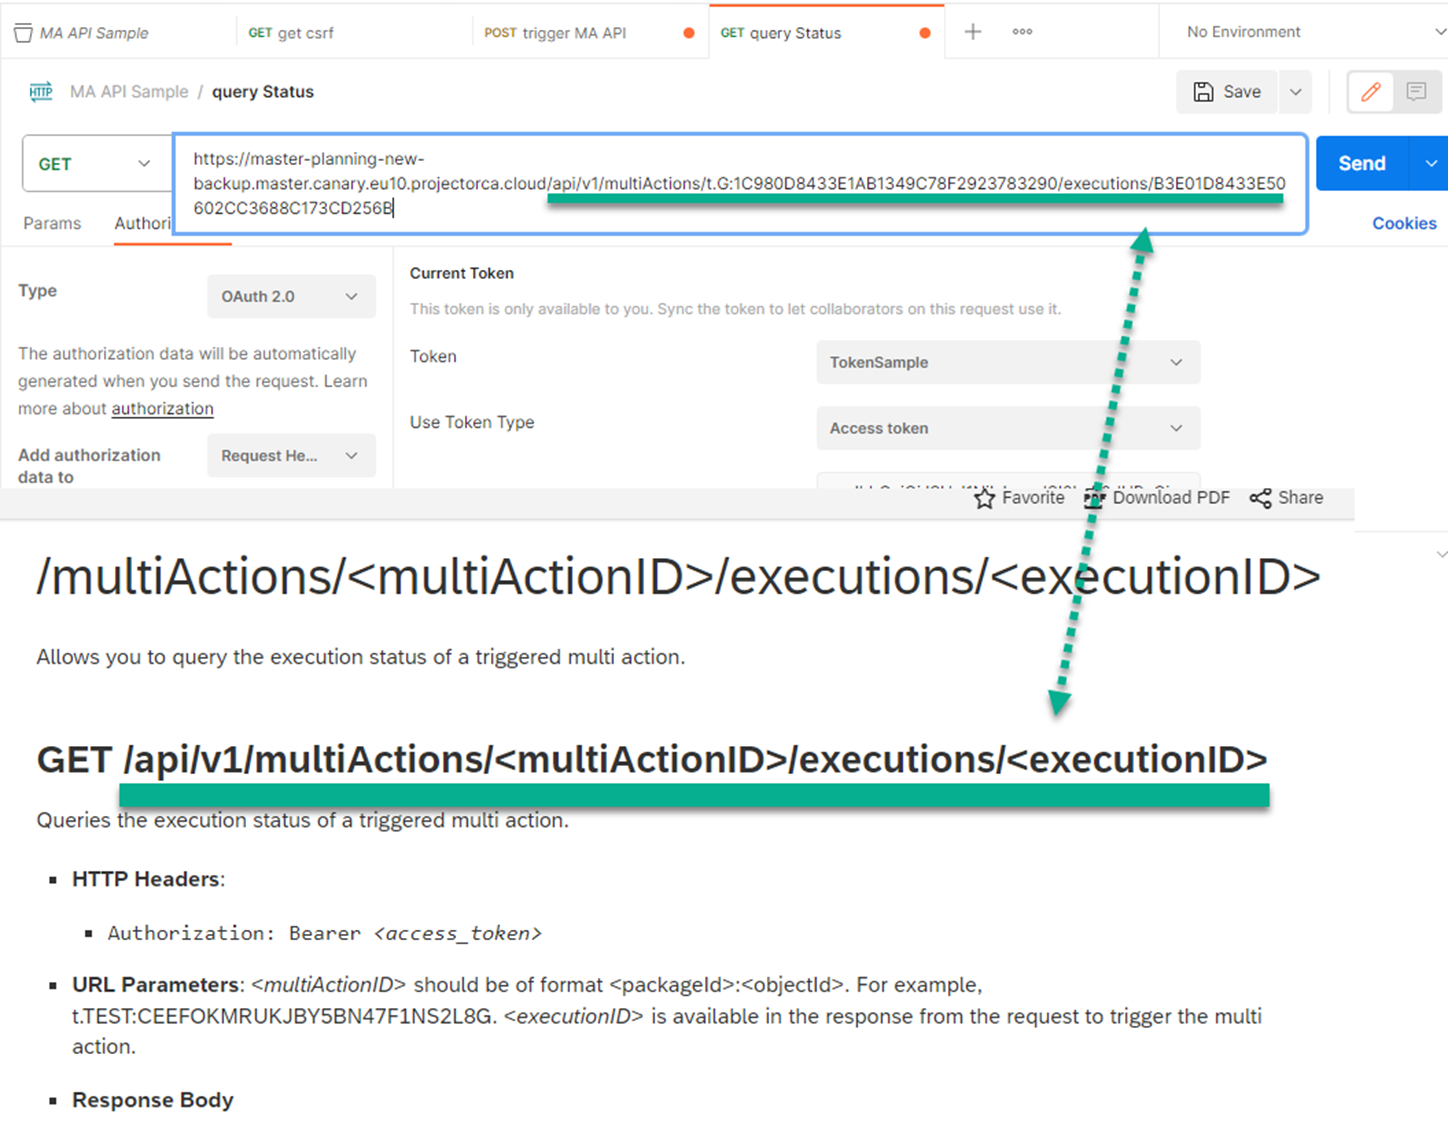Open the TokenSample token dropdown

tap(1008, 363)
